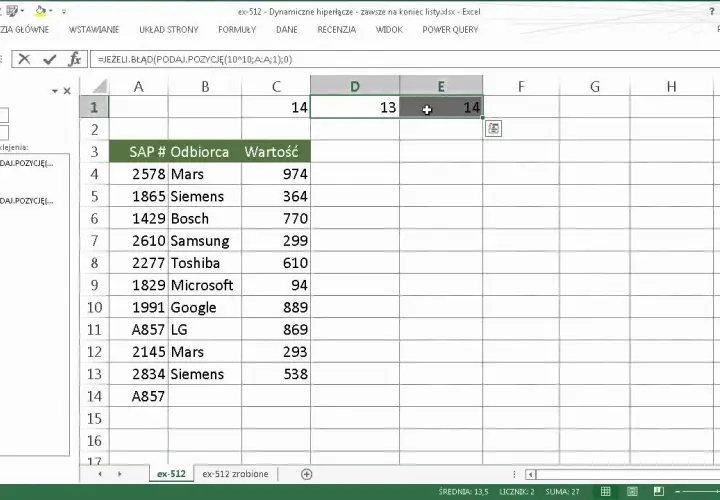720x500 pixels.
Task: Open the Customize Quick Access Toolbar dropdown
Action: [x=64, y=11]
